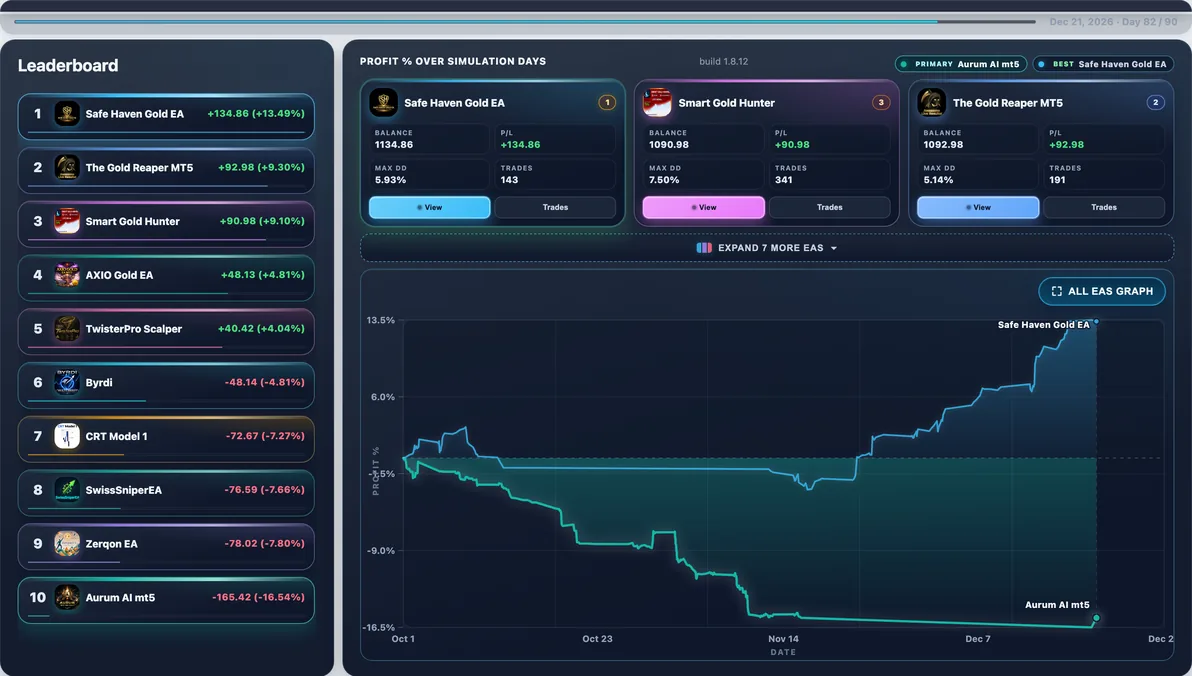Open Trades for The Gold Reaper MT5

tap(1104, 208)
